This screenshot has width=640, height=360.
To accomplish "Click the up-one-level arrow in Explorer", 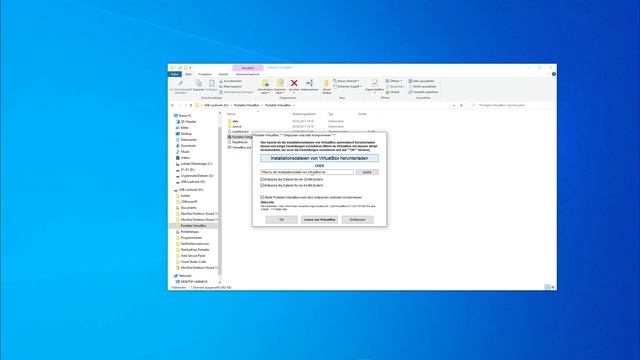I will click(191, 105).
